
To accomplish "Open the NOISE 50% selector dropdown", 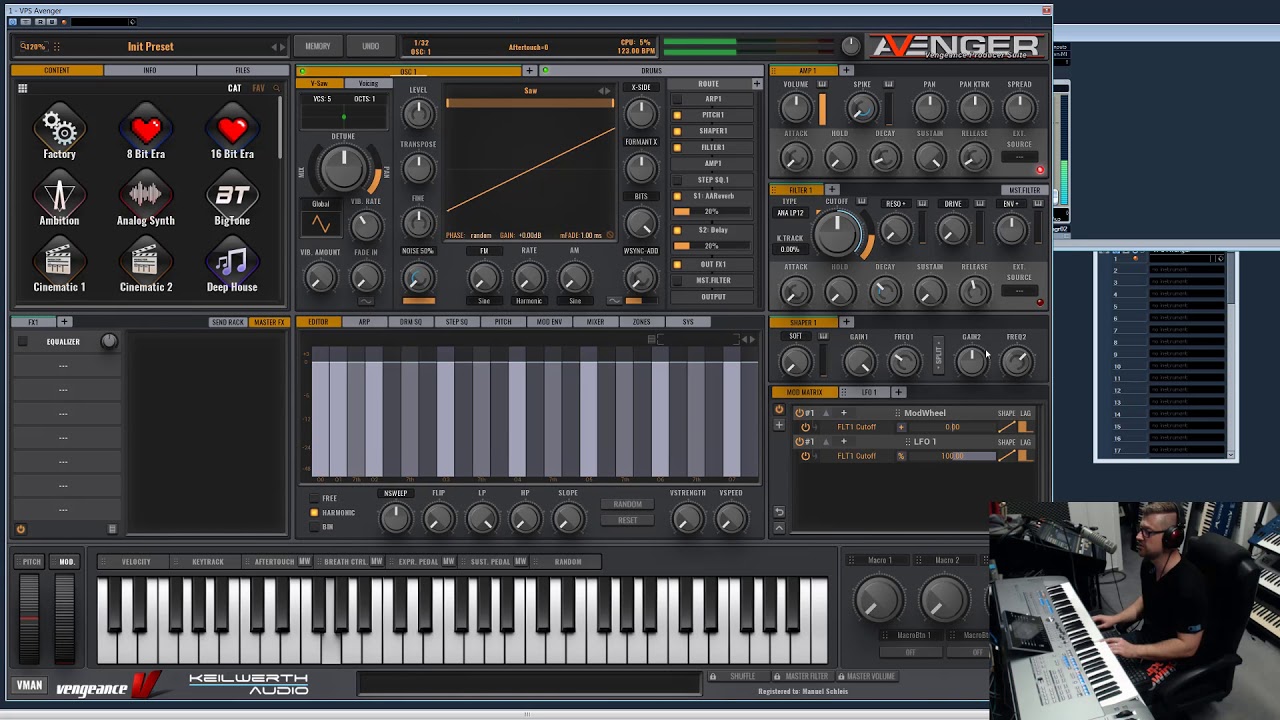I will tap(418, 251).
